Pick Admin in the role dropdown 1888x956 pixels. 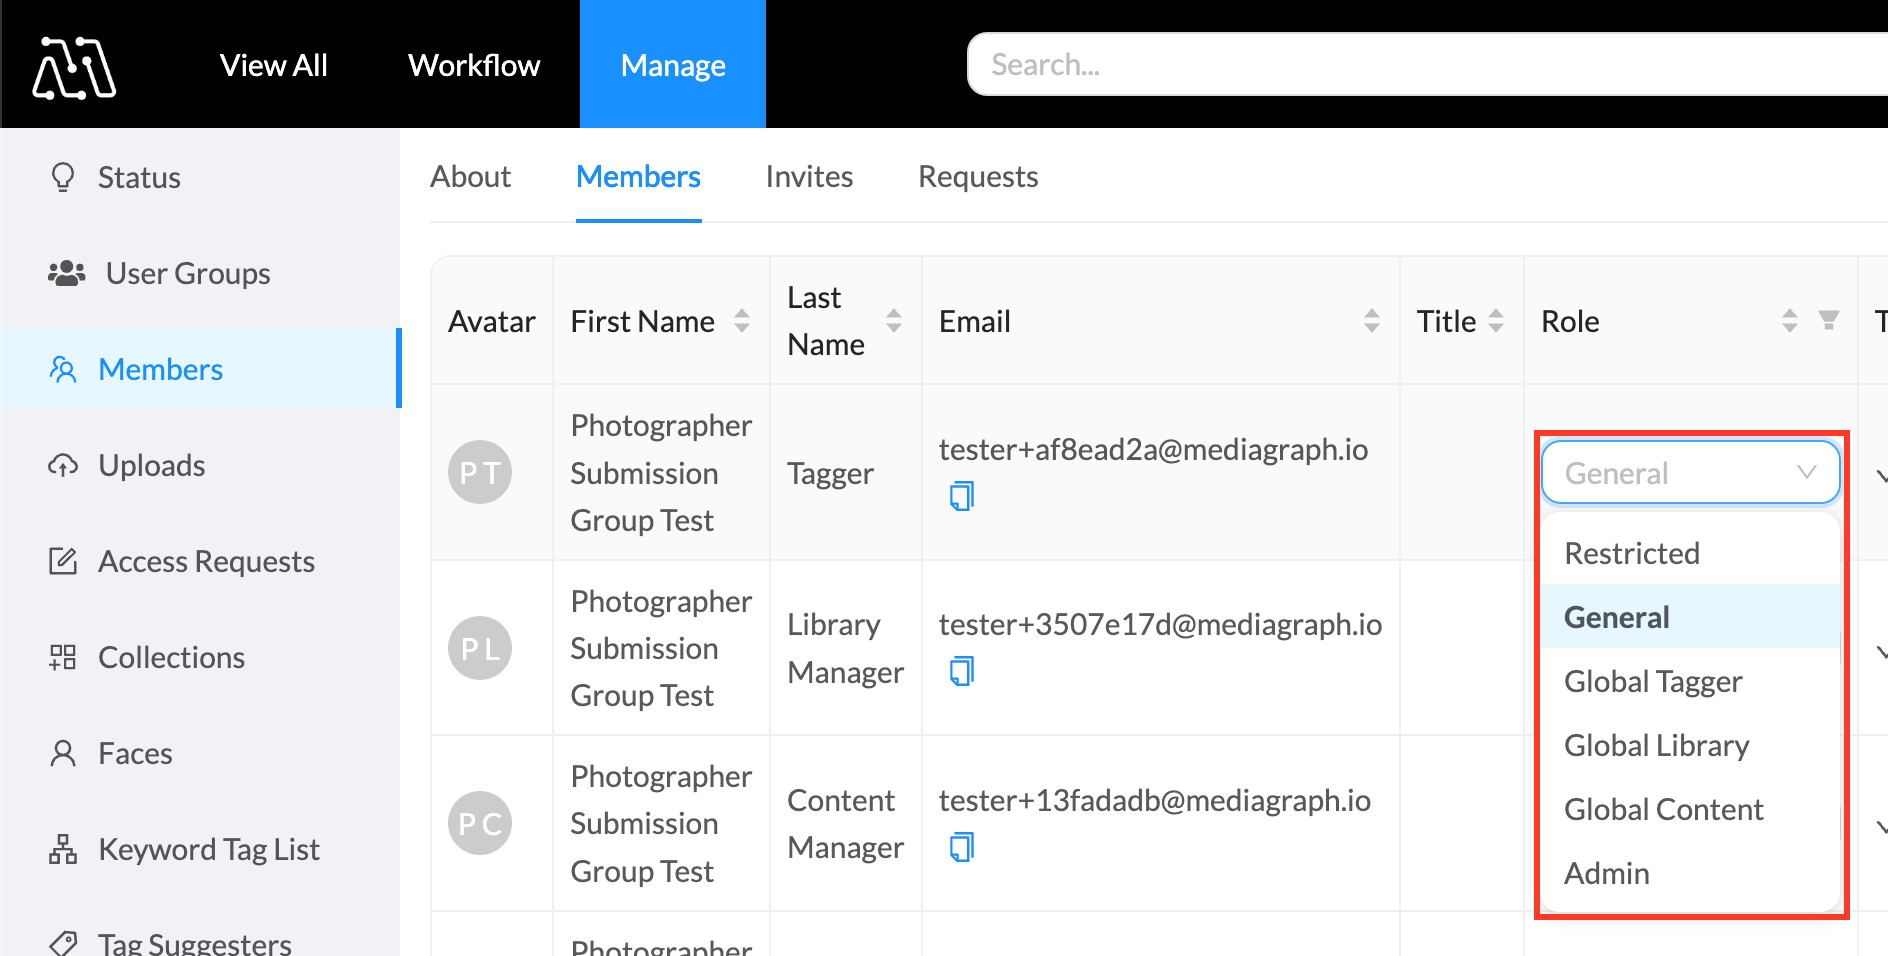click(1606, 873)
